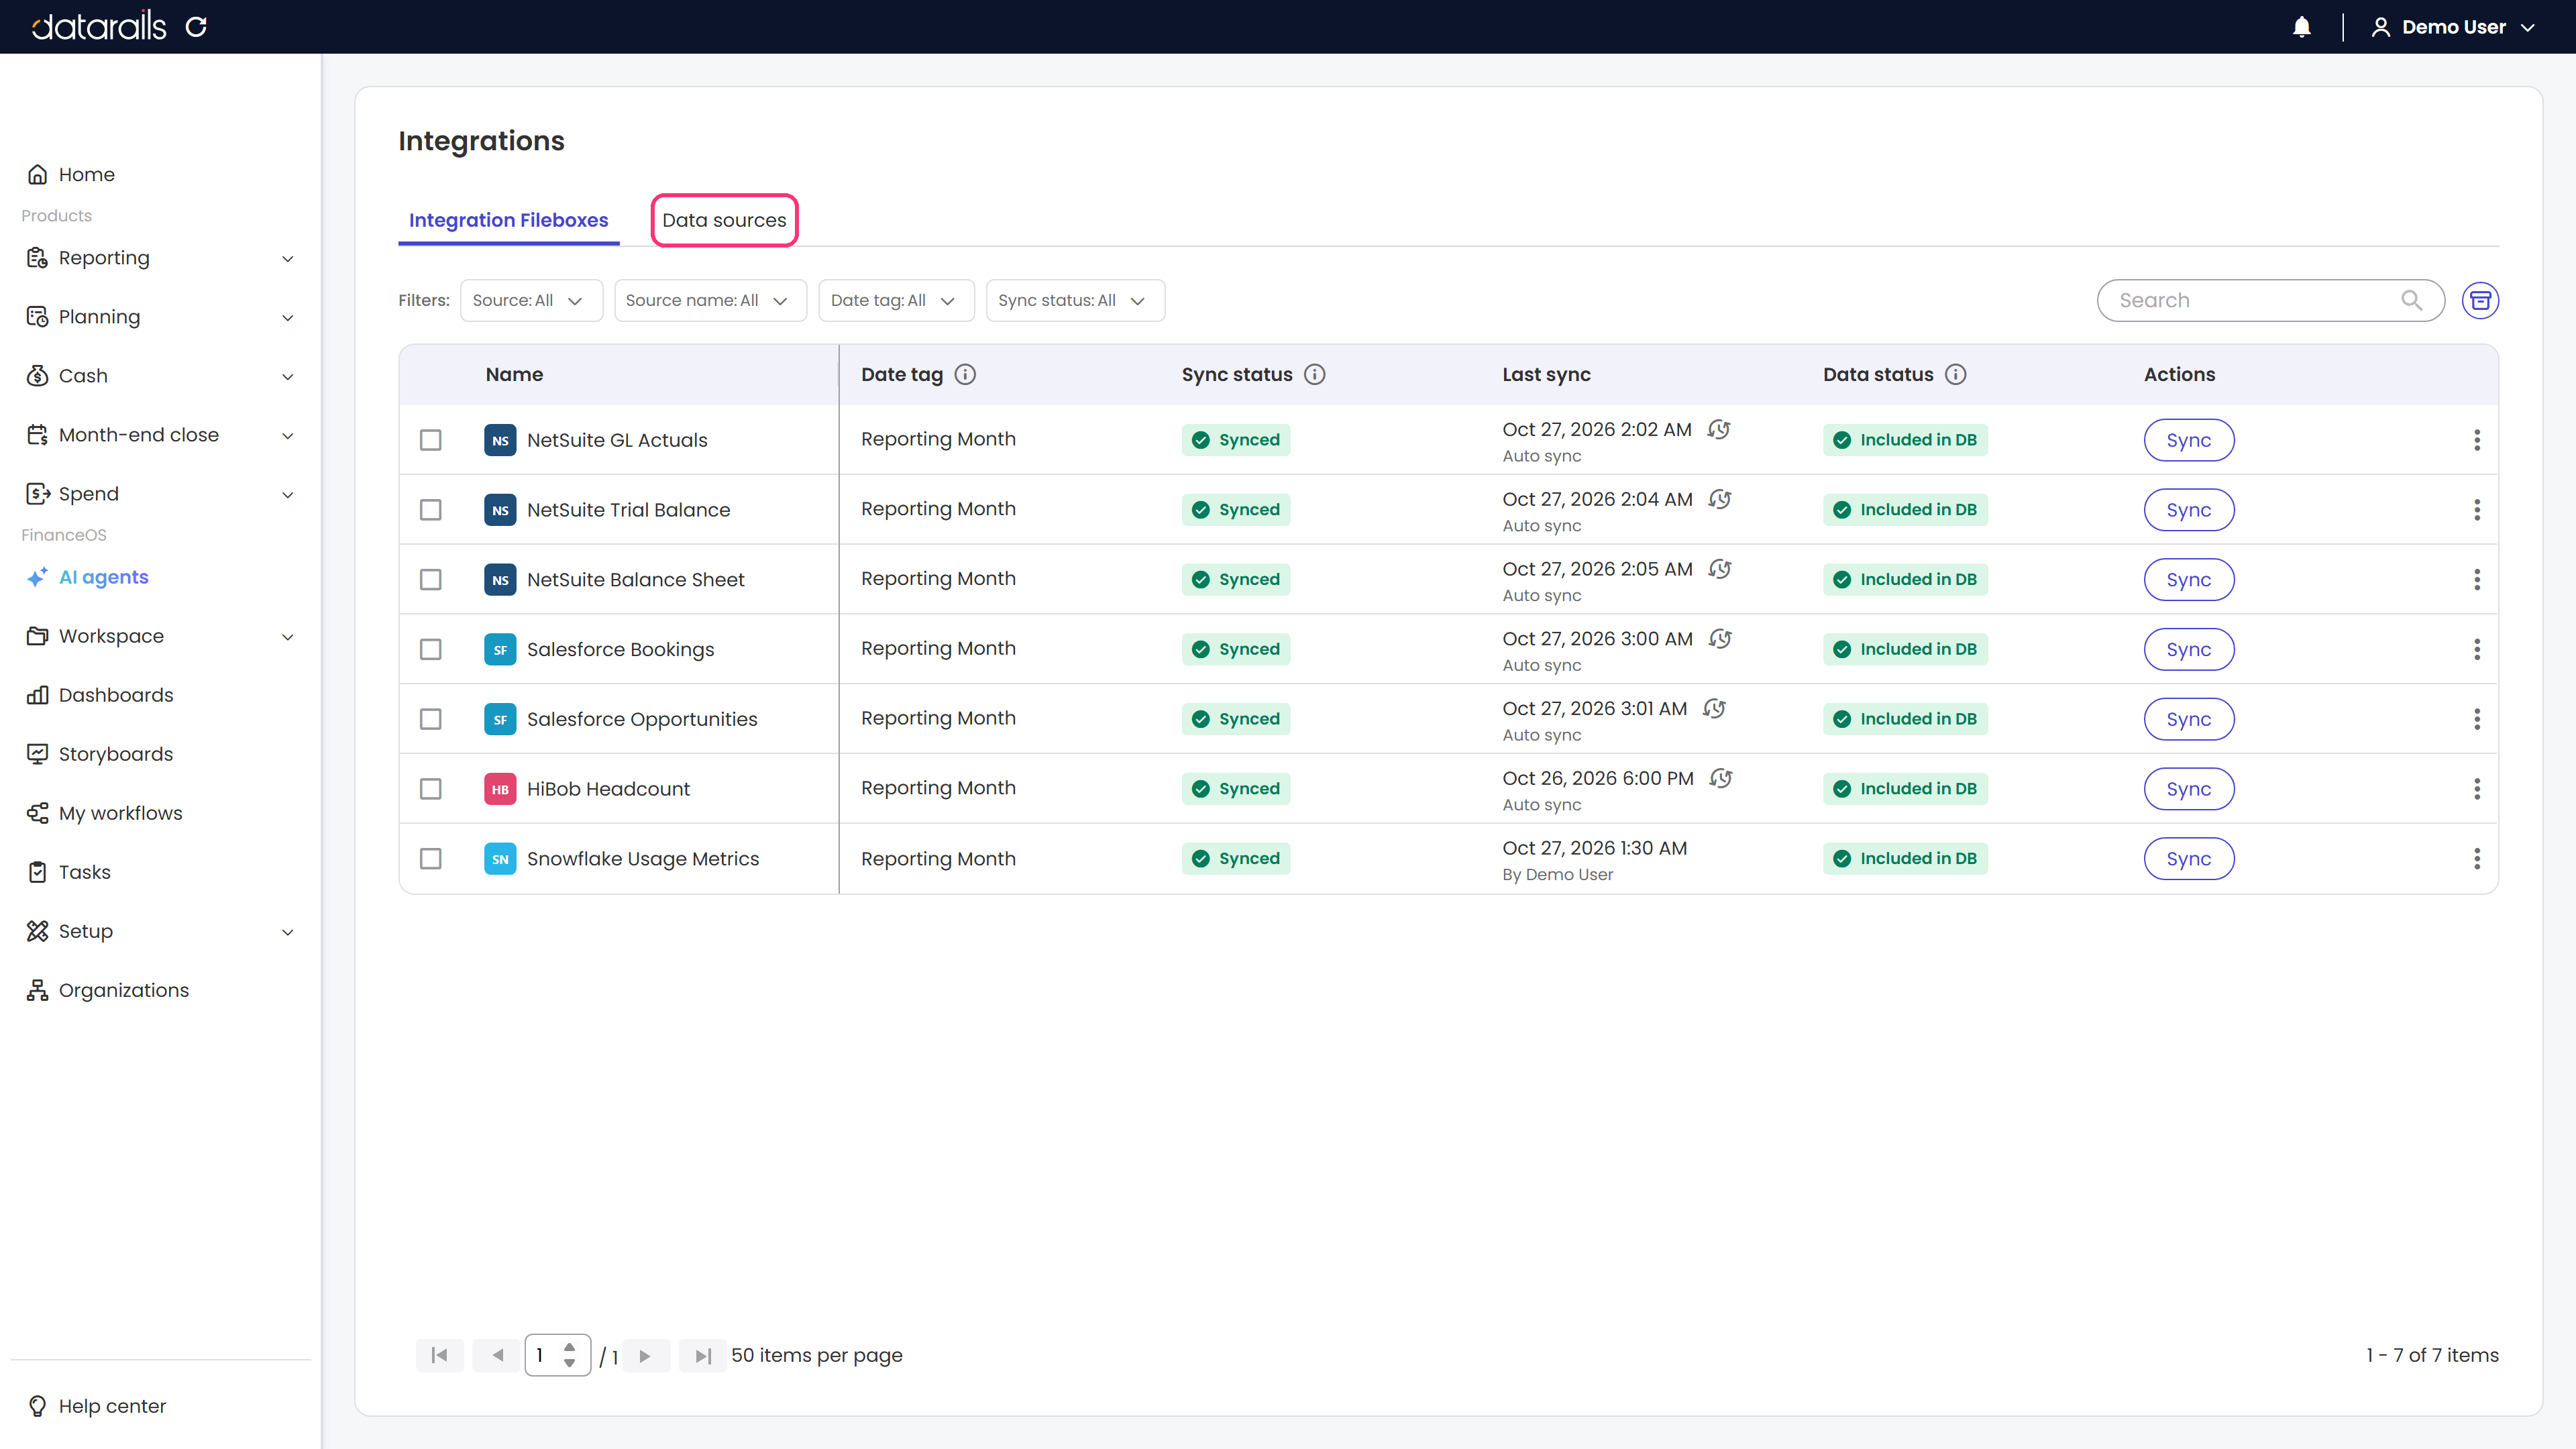Viewport: 2576px width, 1449px height.
Task: Open more options for Salesforce Opportunities
Action: 2477,719
